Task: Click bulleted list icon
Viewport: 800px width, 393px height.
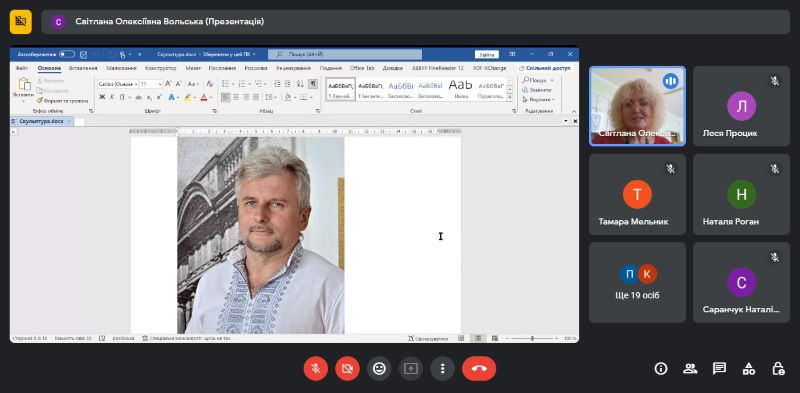Action: click(x=225, y=84)
